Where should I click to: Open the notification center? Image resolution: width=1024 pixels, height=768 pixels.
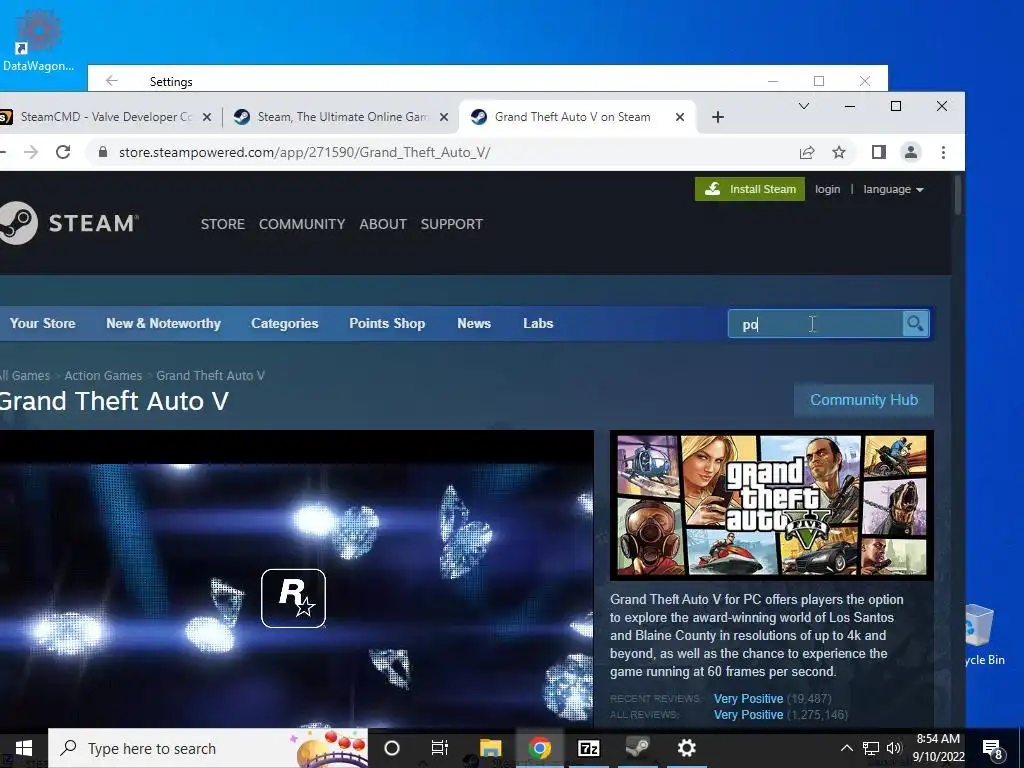tap(993, 749)
